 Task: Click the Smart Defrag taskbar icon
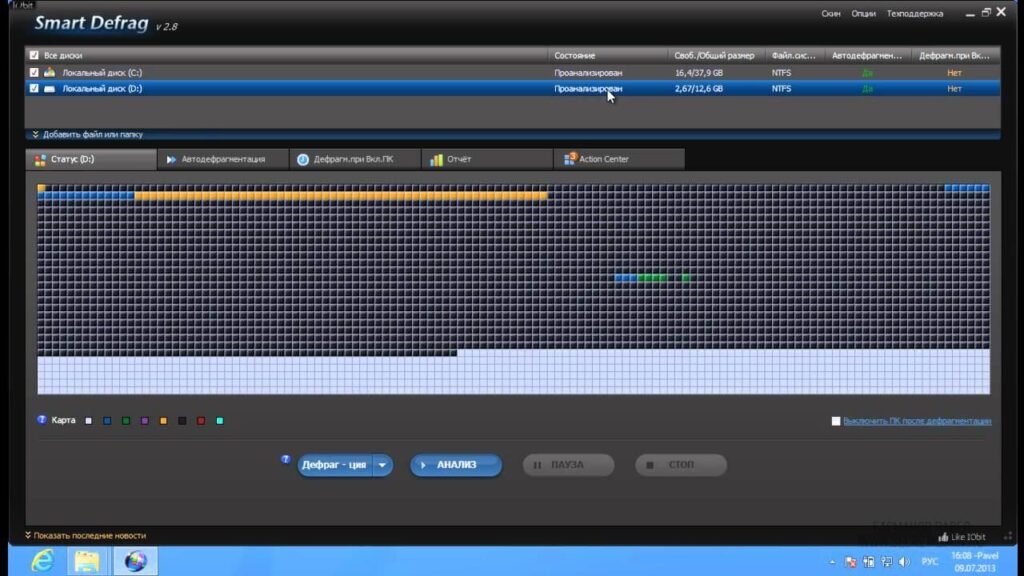pyautogui.click(x=135, y=561)
